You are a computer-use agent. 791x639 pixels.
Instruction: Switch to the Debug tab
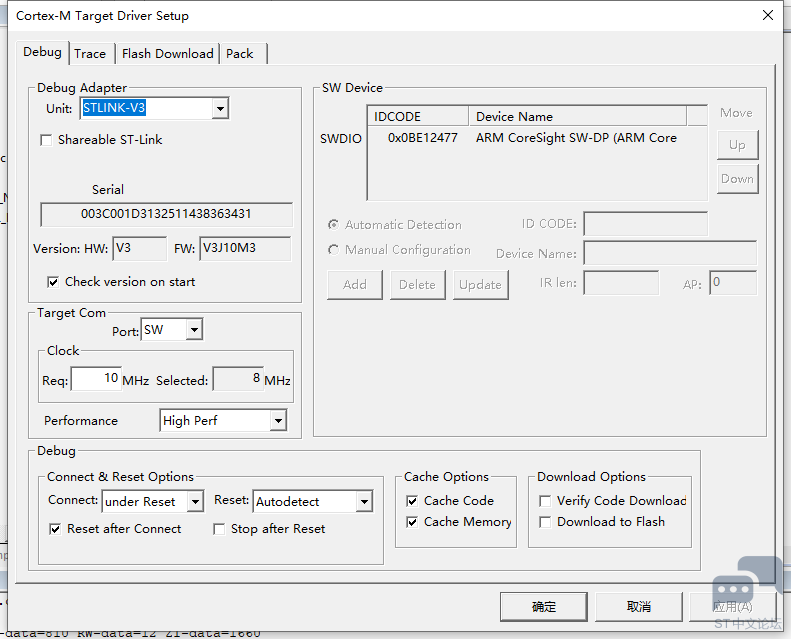(42, 52)
